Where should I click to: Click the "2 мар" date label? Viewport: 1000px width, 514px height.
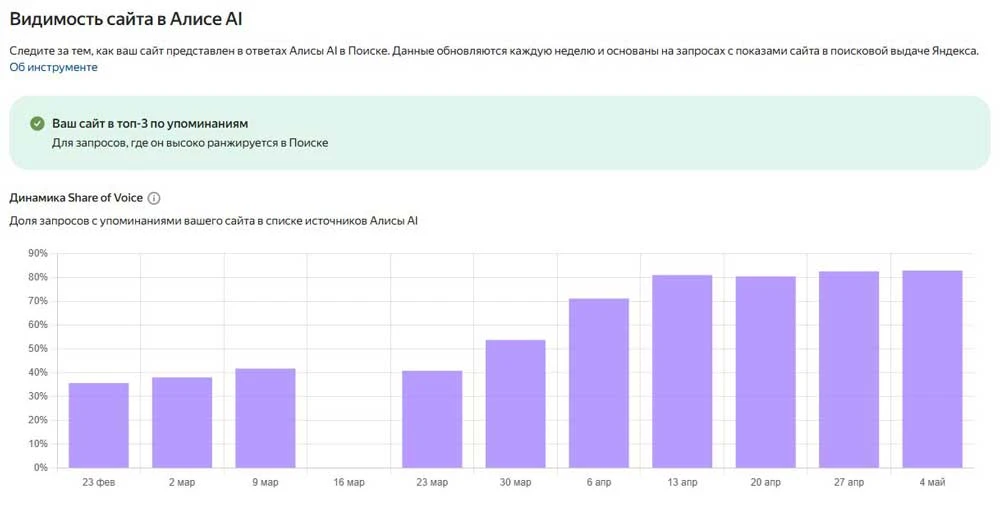tap(182, 482)
